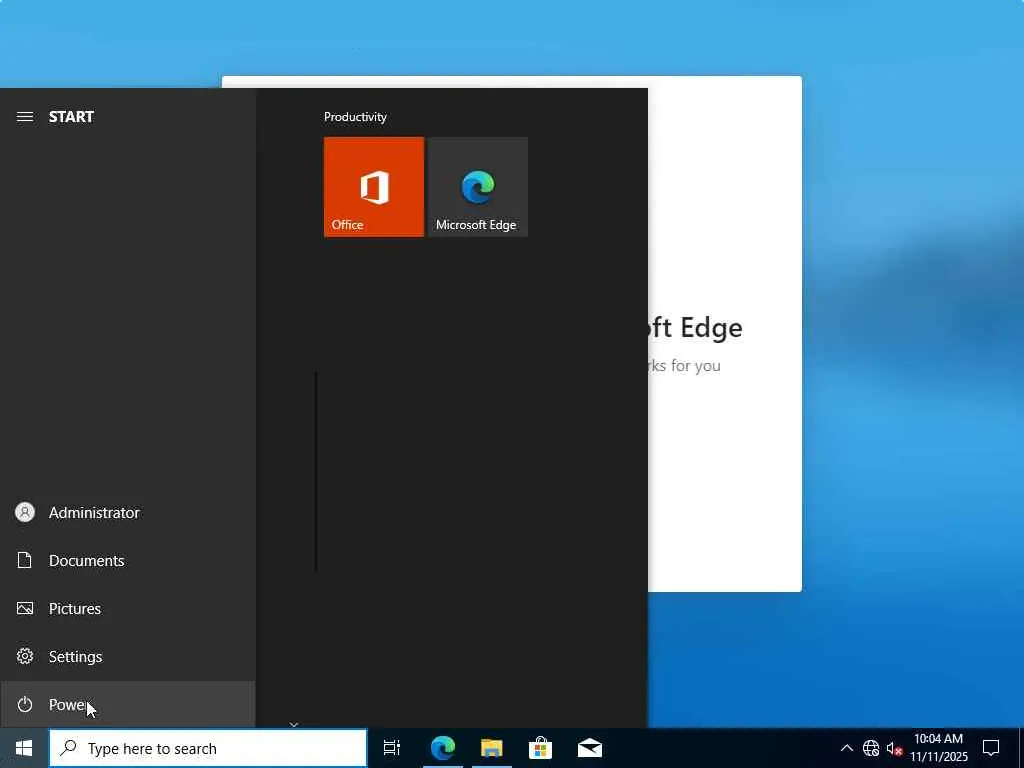Open File Explorer from the taskbar
The height and width of the screenshot is (768, 1024).
[x=492, y=748]
